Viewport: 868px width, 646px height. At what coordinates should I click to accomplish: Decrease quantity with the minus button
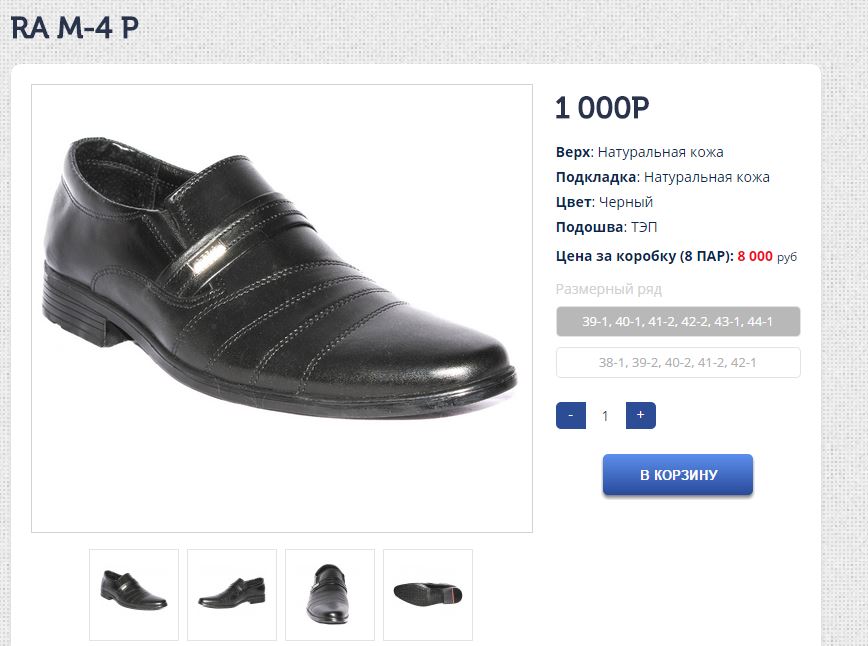pos(570,416)
